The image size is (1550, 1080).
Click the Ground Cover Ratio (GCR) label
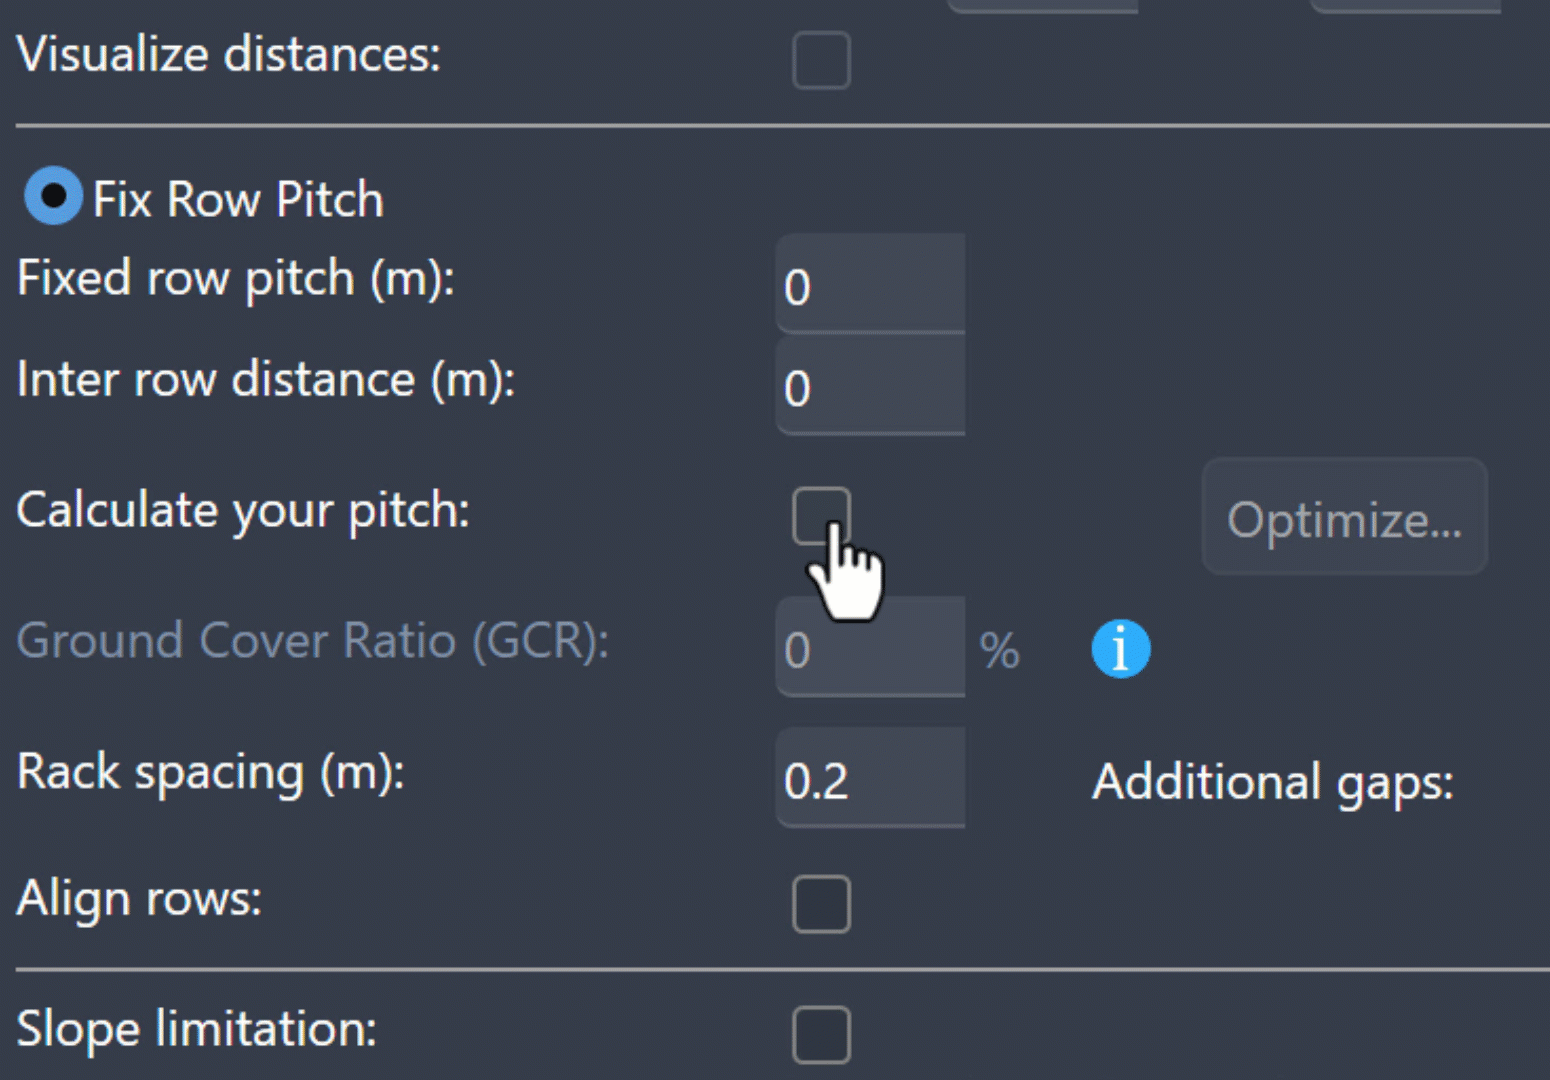313,641
